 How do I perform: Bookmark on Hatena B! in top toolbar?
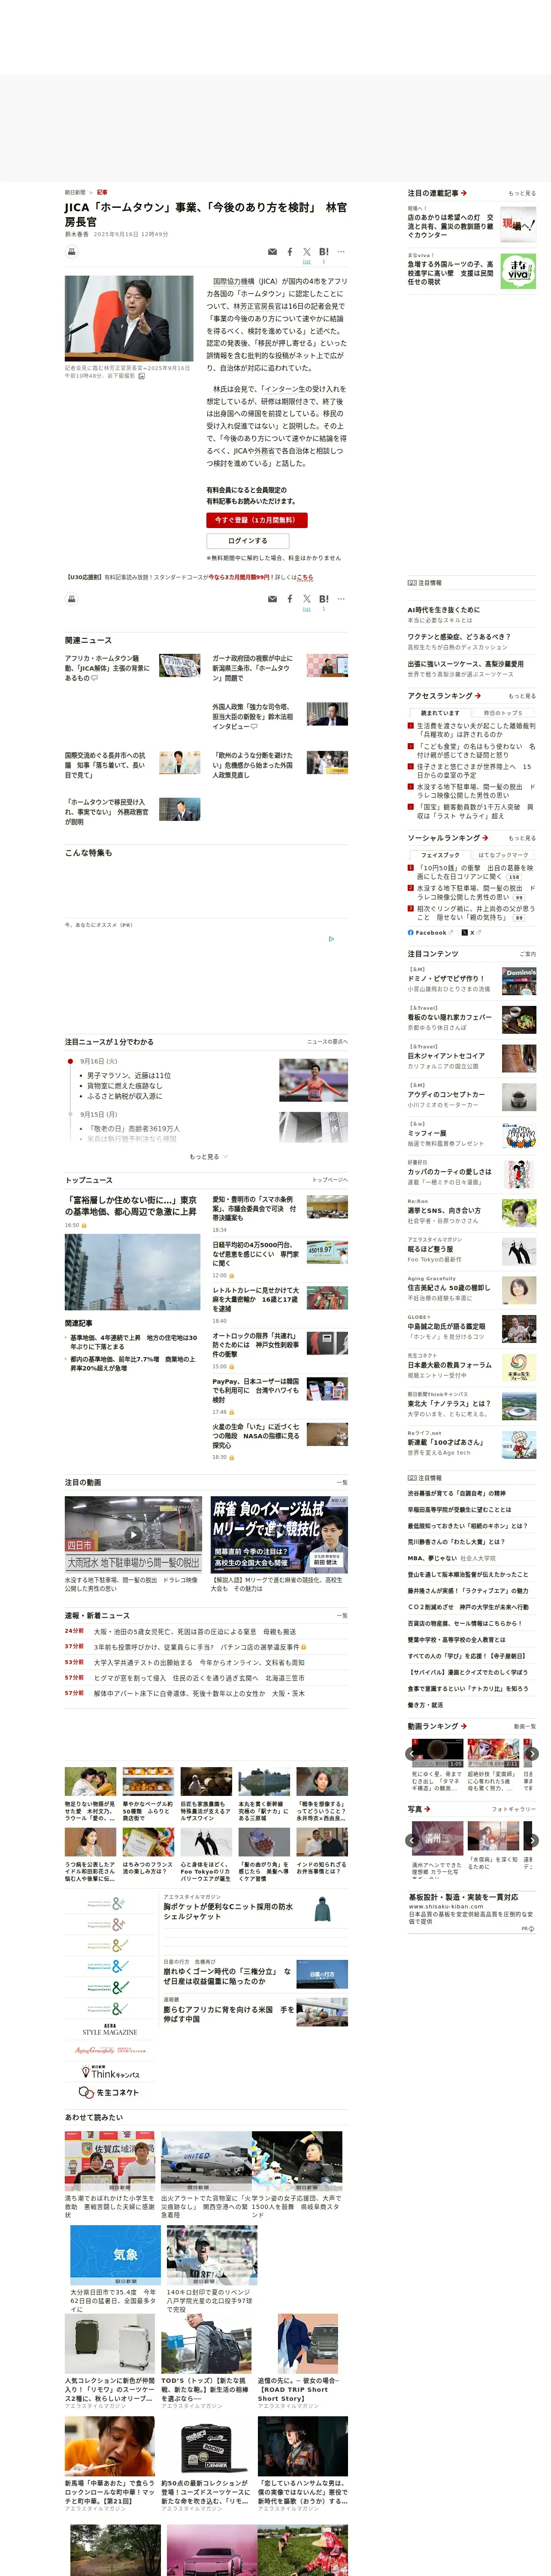pos(323,252)
